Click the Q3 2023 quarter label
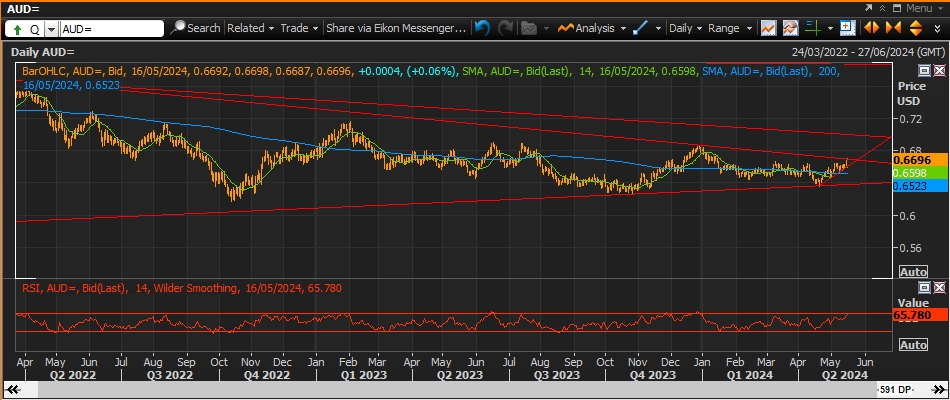This screenshot has height=400, width=950. [x=558, y=375]
